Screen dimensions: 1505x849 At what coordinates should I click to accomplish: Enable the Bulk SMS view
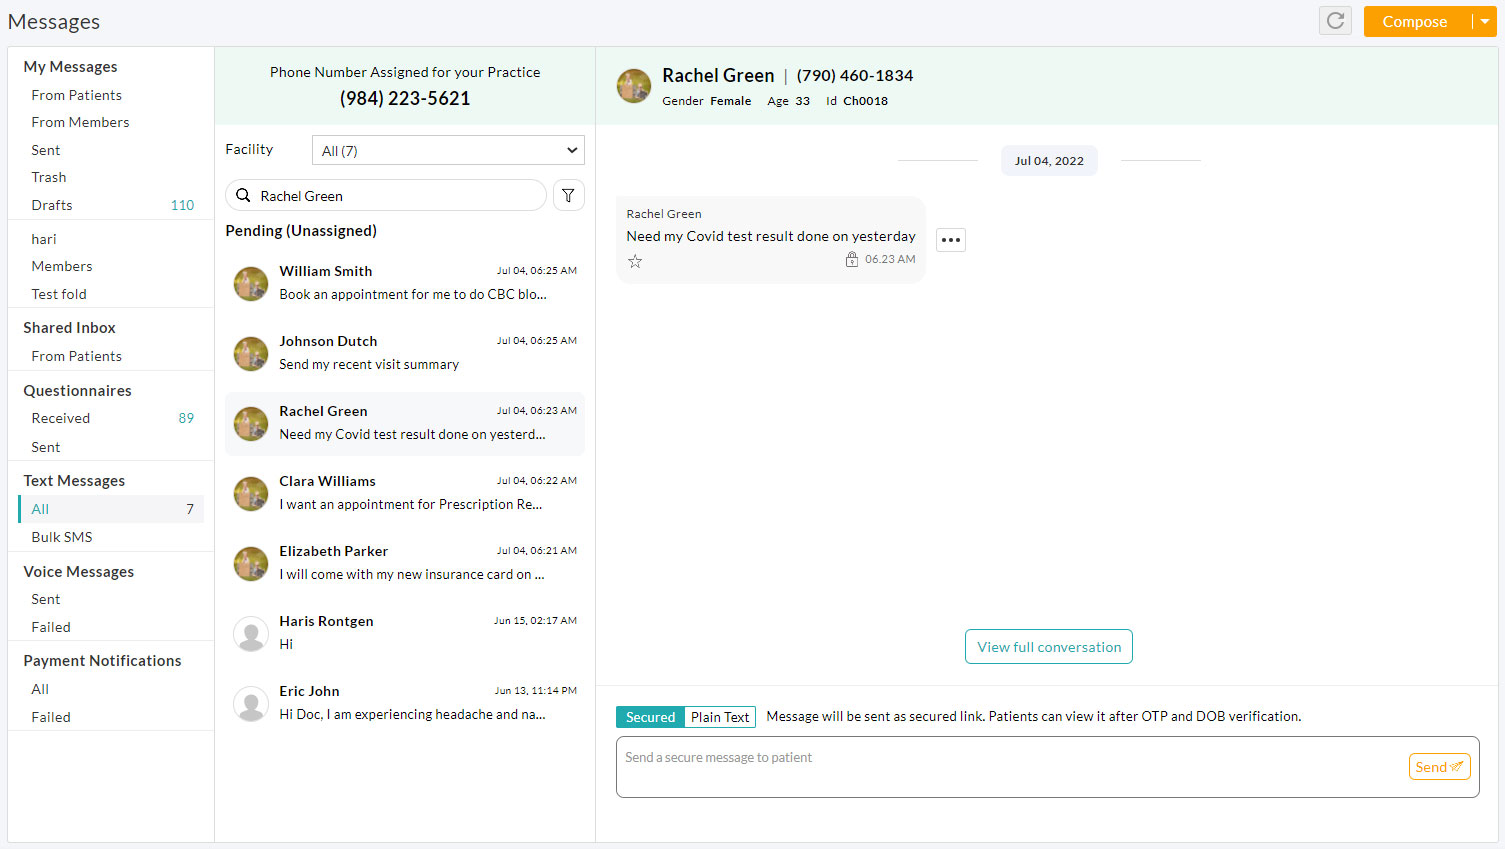click(61, 537)
